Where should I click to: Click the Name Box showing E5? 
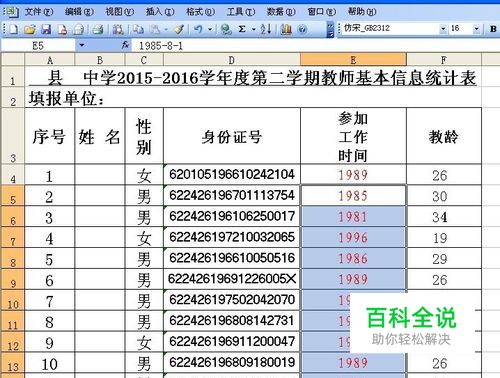[38, 45]
